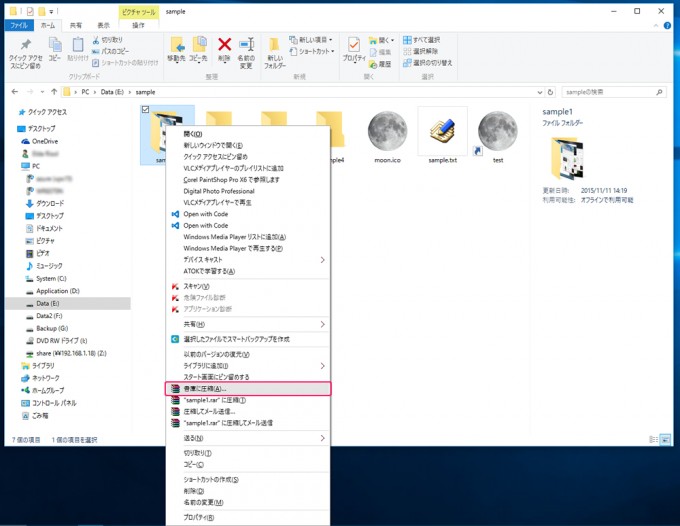Select the sample.txt file
The image size is (680, 526).
point(443,136)
